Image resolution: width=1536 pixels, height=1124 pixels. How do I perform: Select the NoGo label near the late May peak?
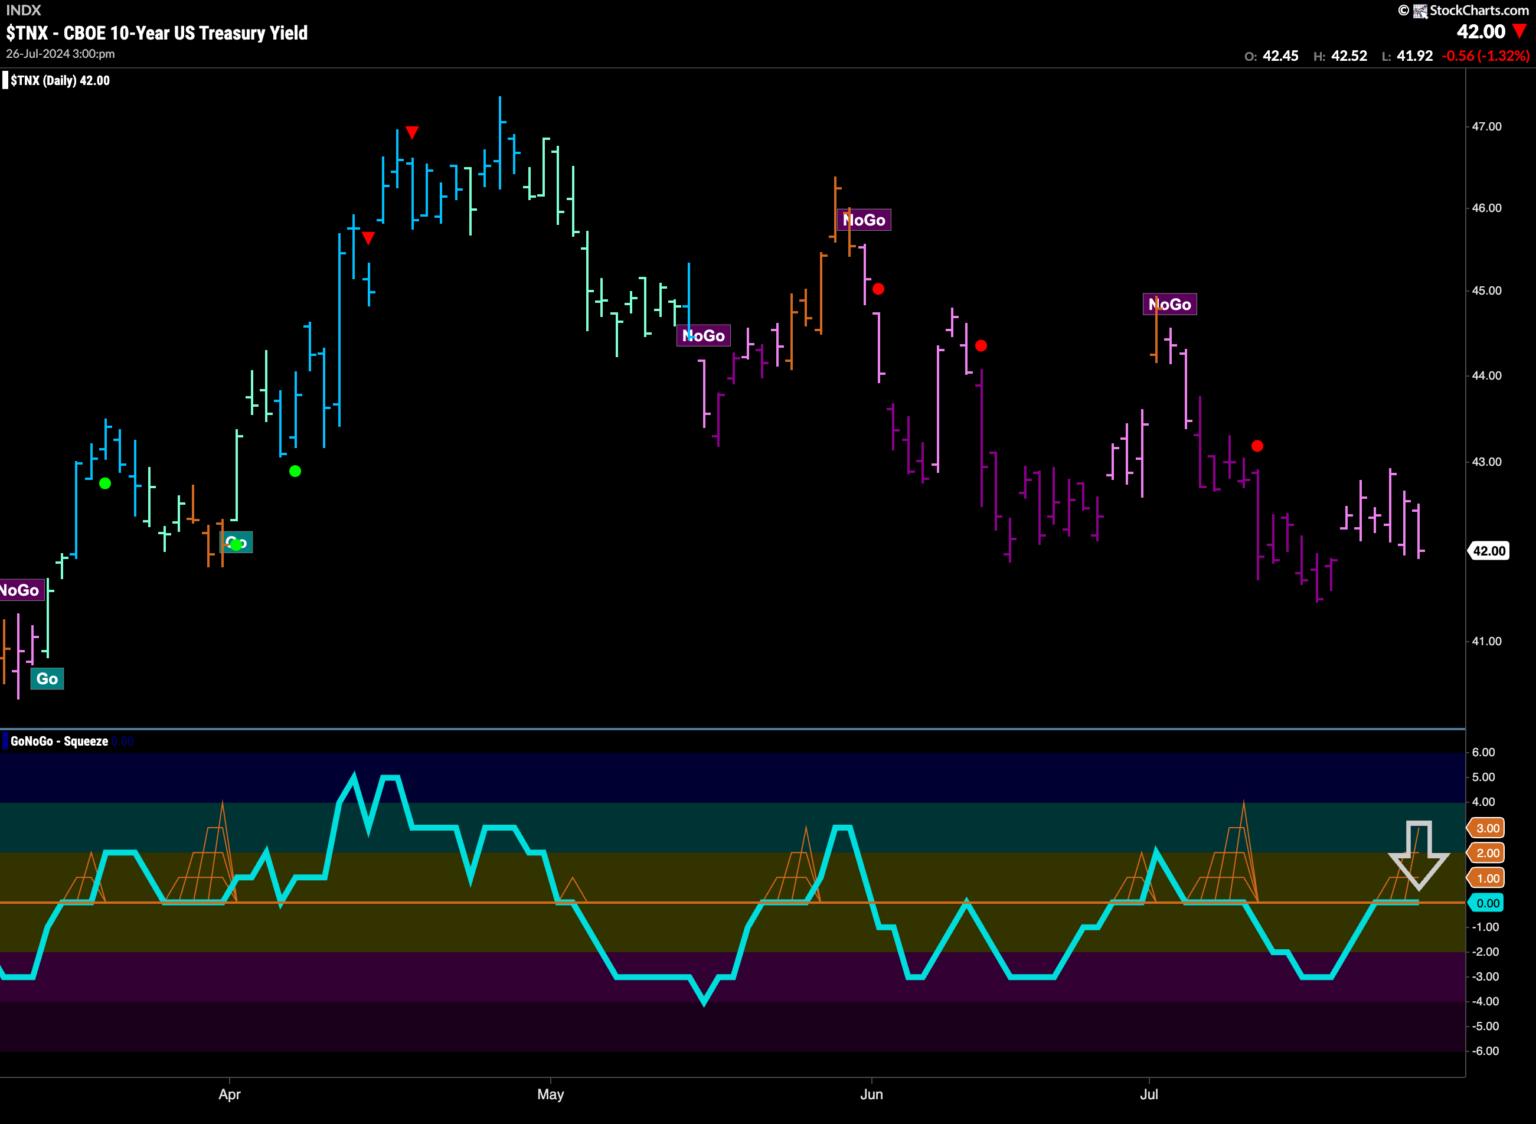[x=864, y=220]
